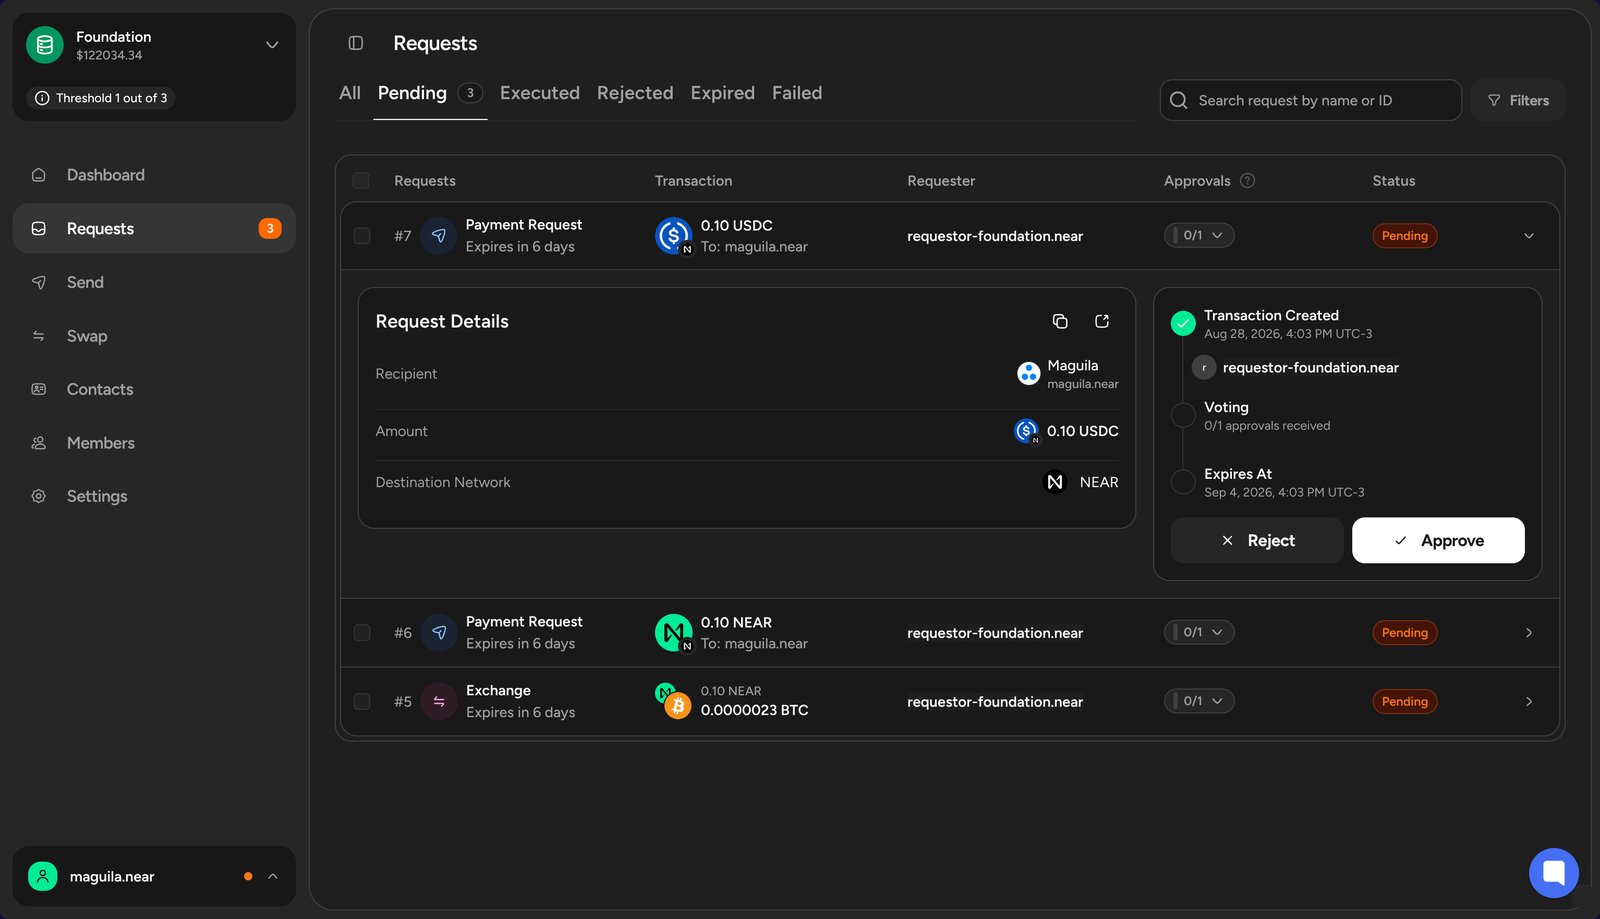Click the Pending status badge for #7

[x=1404, y=236]
